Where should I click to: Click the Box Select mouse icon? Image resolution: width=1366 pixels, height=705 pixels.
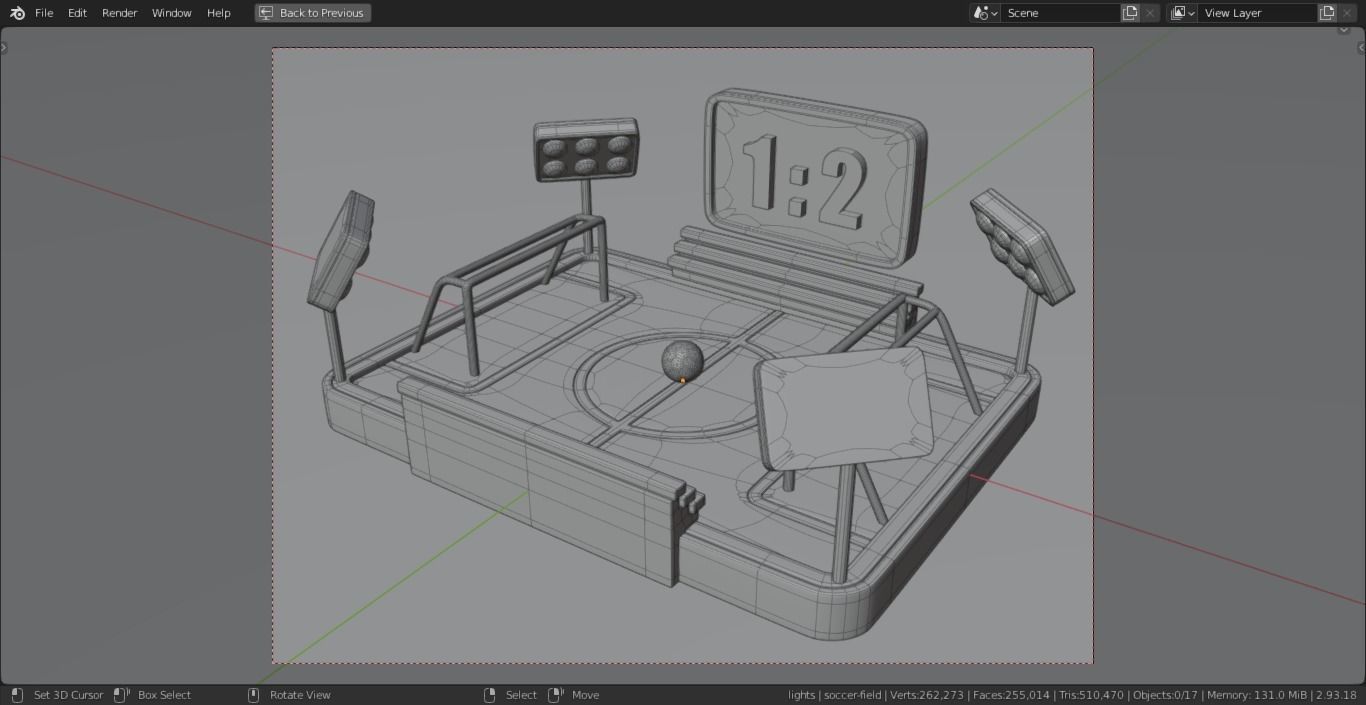[x=121, y=695]
